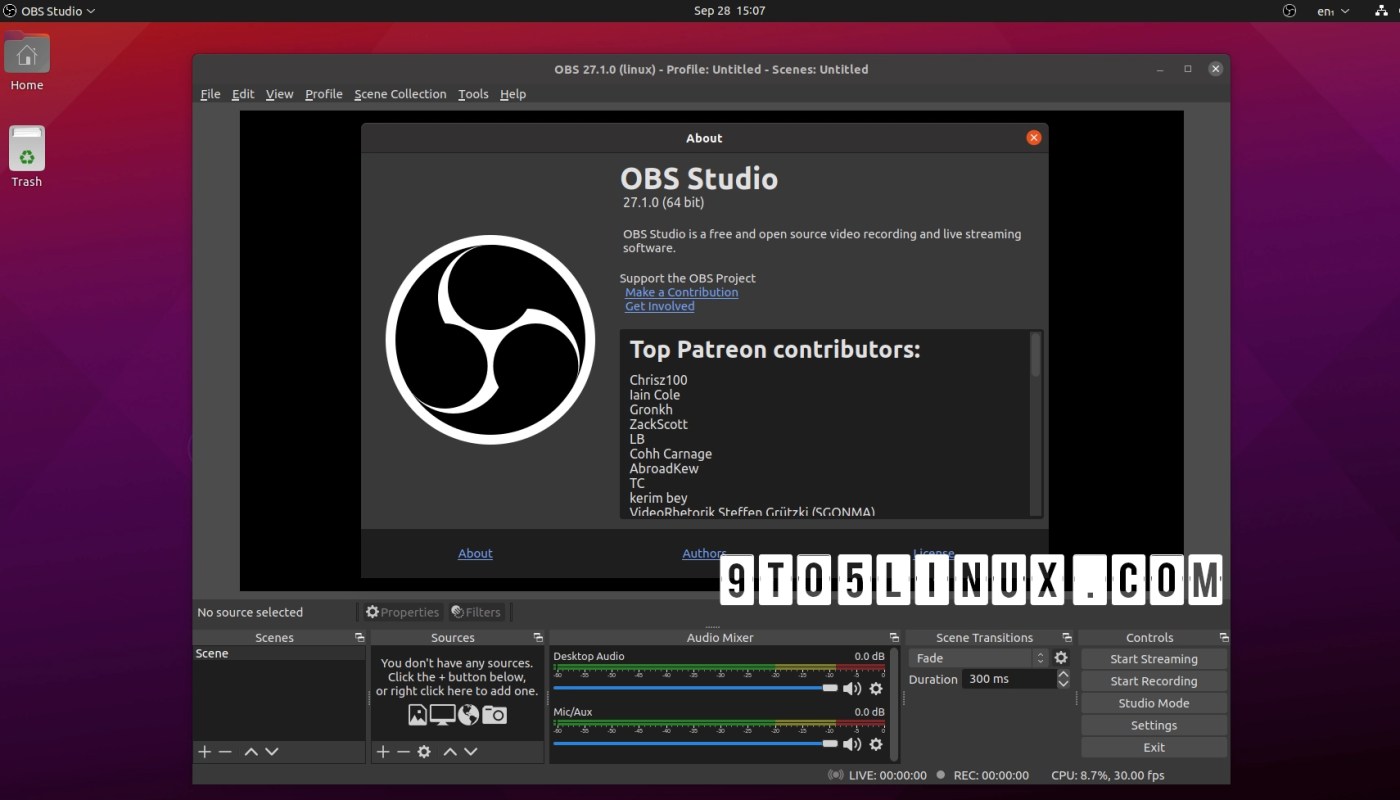
Task: Click the display capture monitor icon in Sources
Action: coord(442,715)
